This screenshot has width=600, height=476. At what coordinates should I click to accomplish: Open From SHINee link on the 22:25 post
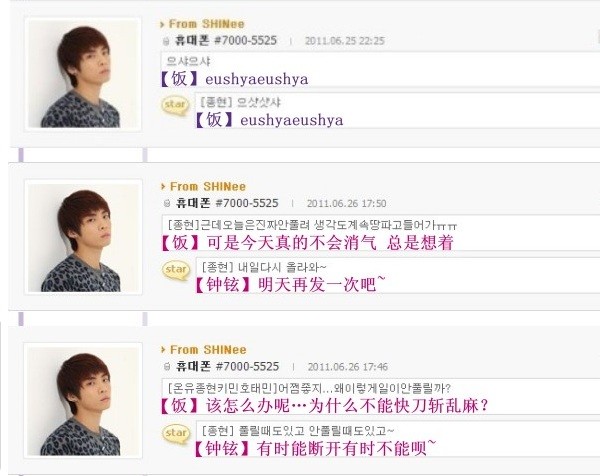coord(207,24)
